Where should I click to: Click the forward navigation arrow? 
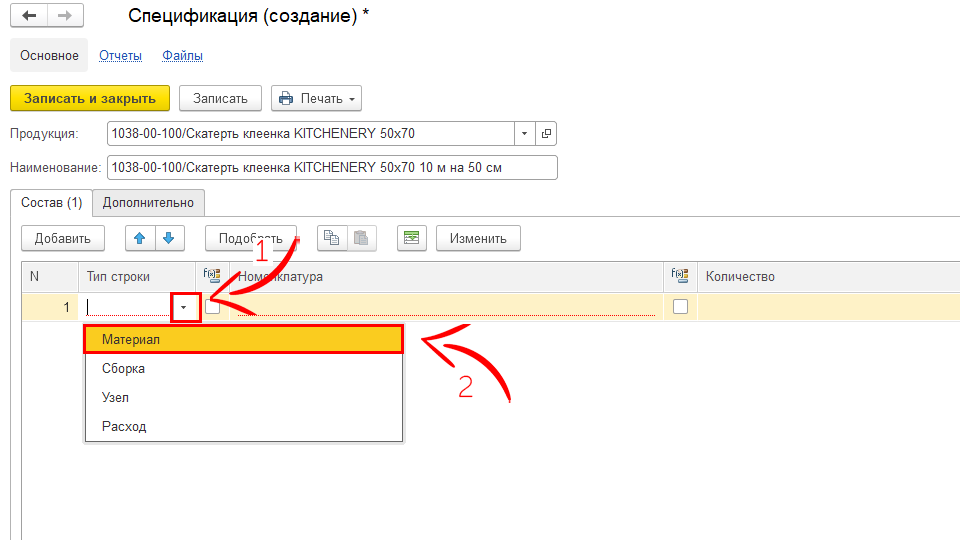pyautogui.click(x=64, y=16)
